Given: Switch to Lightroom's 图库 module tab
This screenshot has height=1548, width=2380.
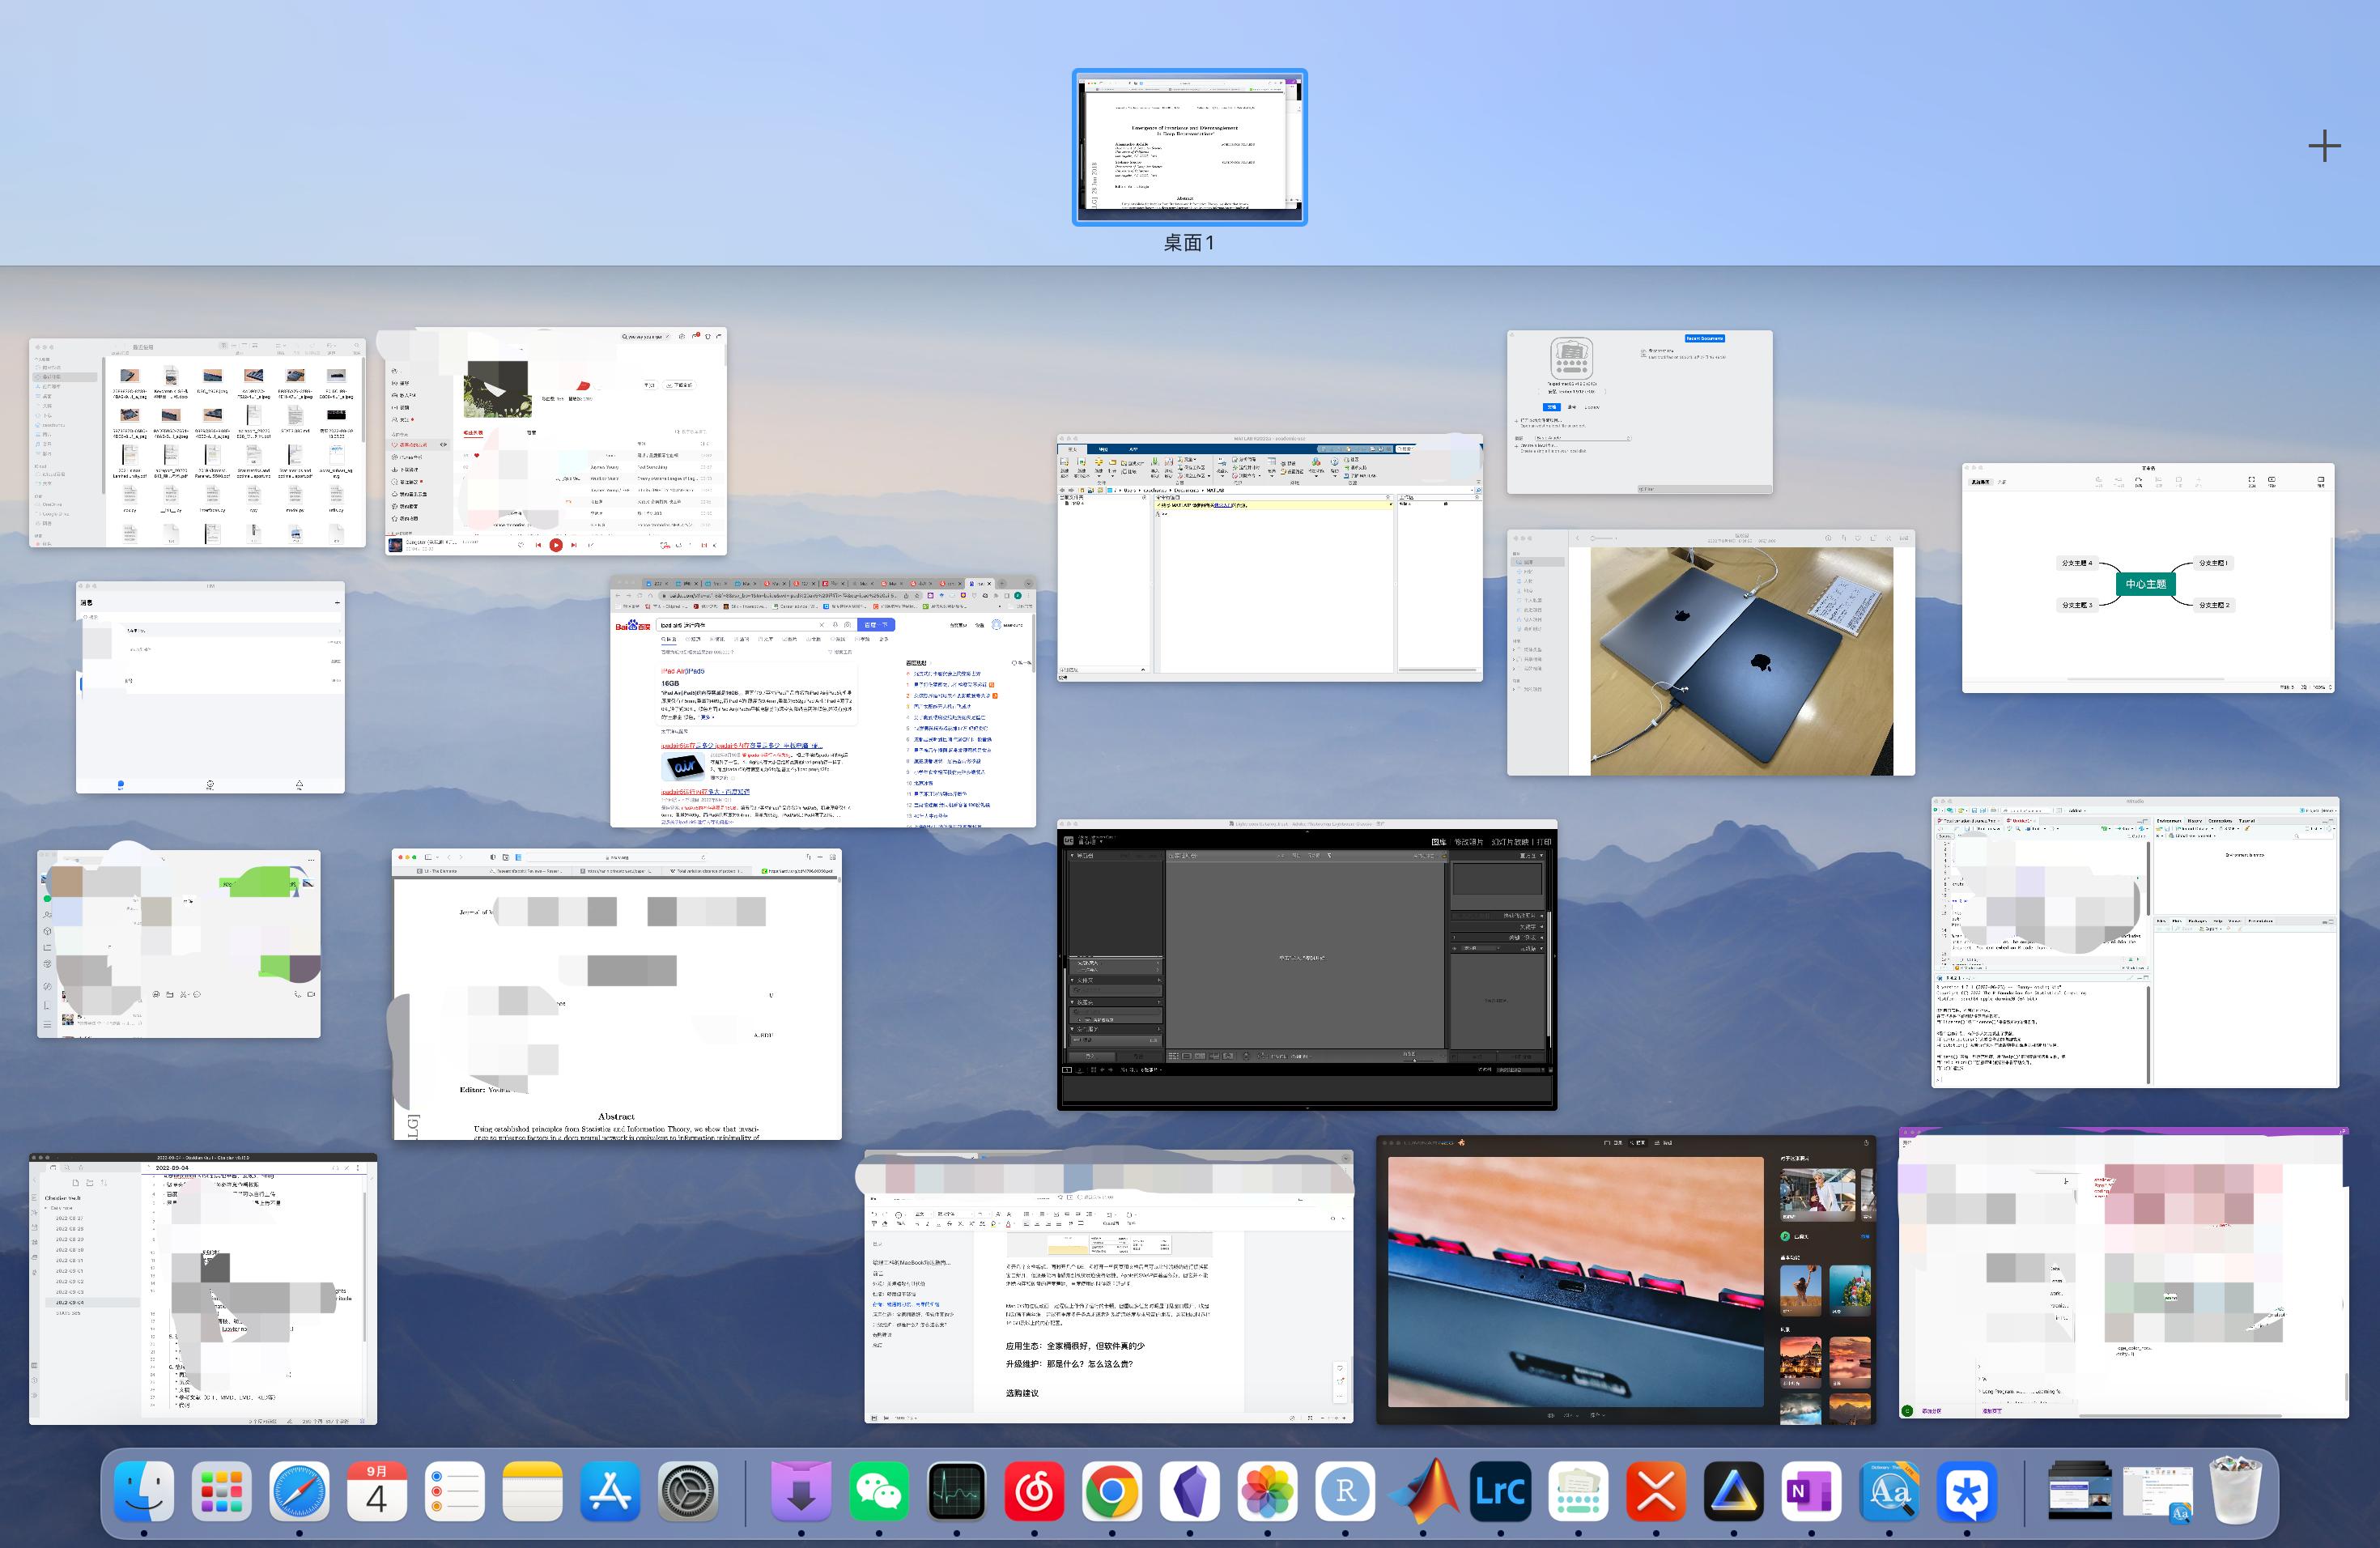Looking at the screenshot, I should click(1440, 842).
